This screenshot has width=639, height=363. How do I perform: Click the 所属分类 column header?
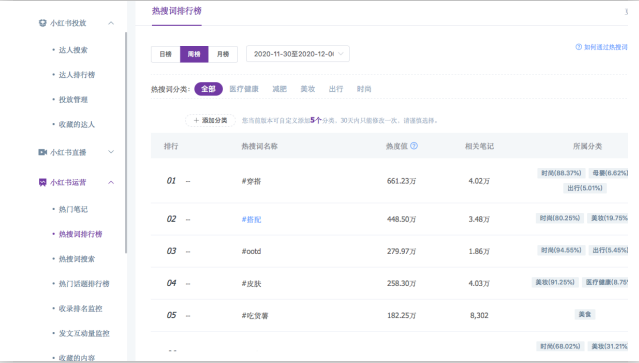pos(587,146)
